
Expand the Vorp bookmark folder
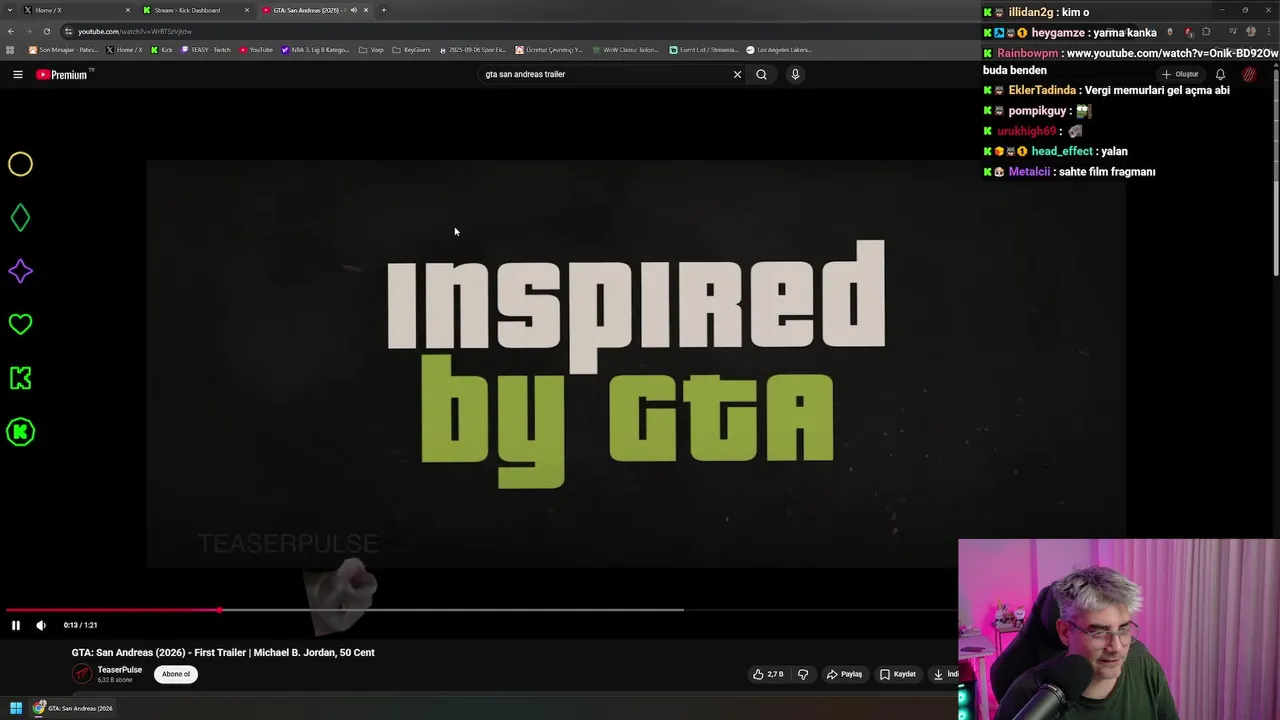(x=371, y=49)
